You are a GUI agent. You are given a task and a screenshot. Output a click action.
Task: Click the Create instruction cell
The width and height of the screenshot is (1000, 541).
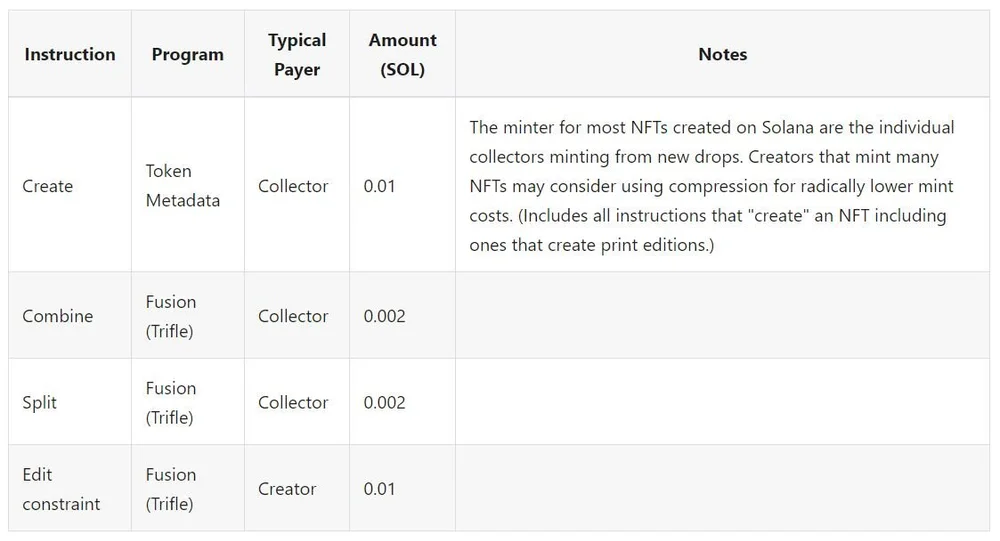(x=48, y=186)
